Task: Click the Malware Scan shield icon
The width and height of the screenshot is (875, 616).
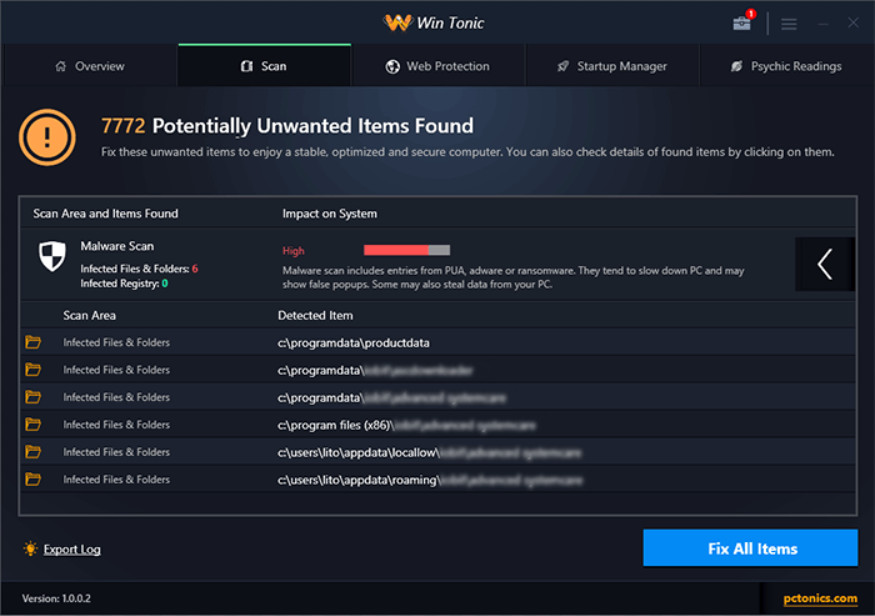Action: click(x=52, y=256)
